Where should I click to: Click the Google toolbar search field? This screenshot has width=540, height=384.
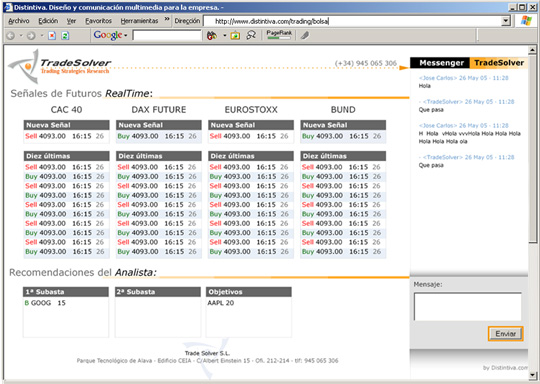click(167, 35)
